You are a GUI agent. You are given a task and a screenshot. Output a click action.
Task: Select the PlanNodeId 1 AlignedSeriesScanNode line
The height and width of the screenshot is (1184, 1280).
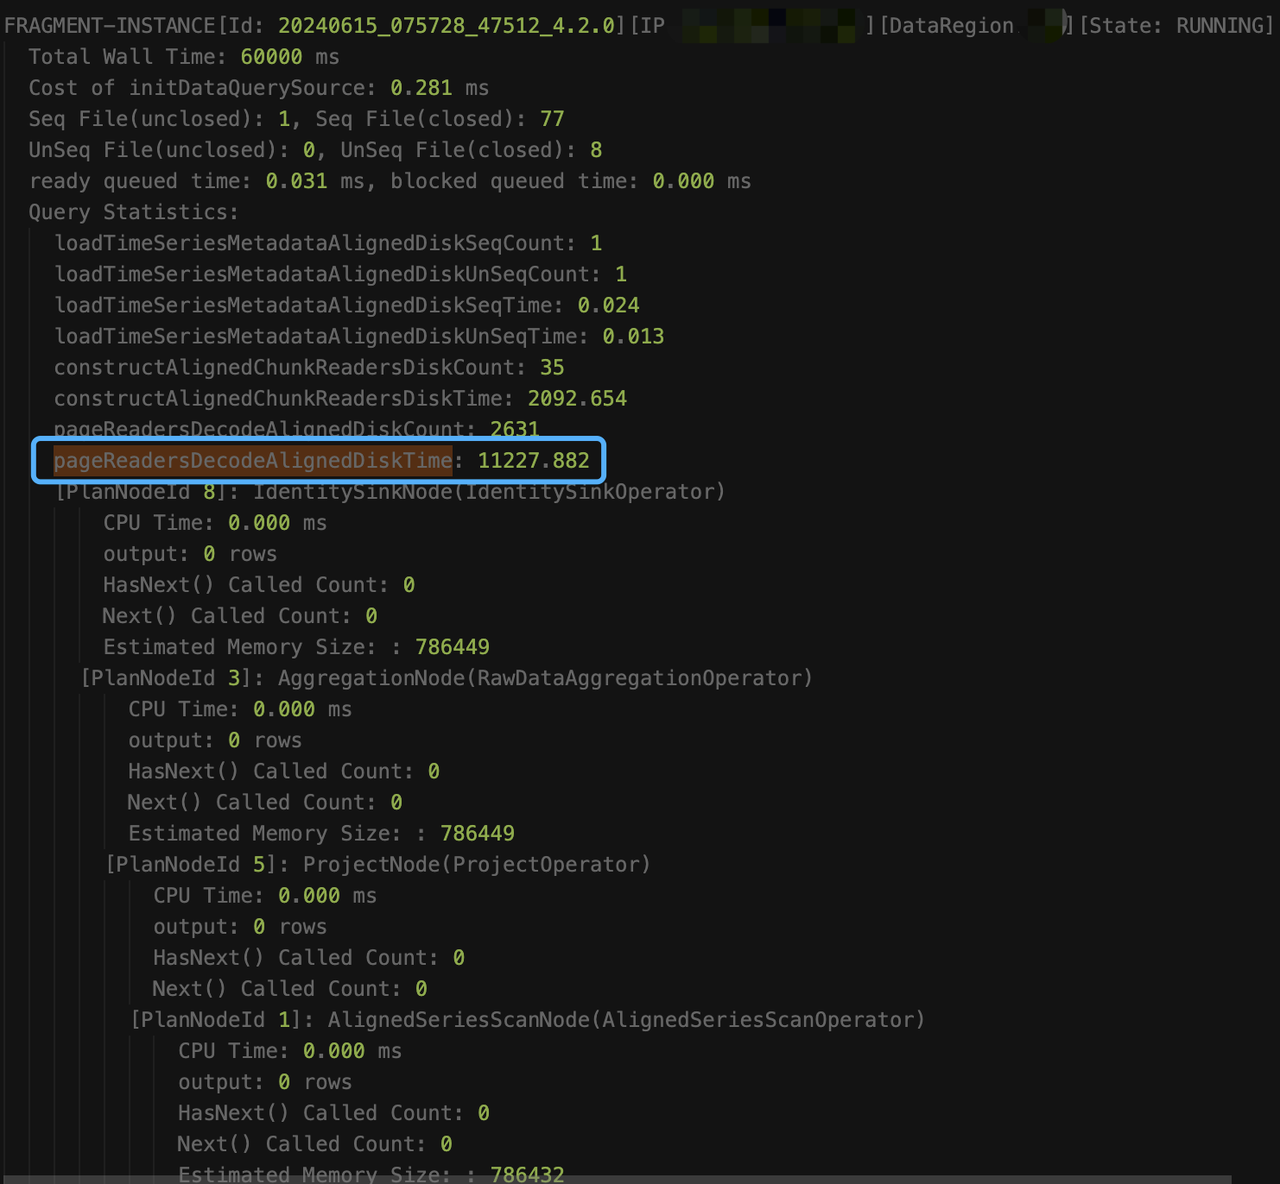click(x=528, y=1020)
